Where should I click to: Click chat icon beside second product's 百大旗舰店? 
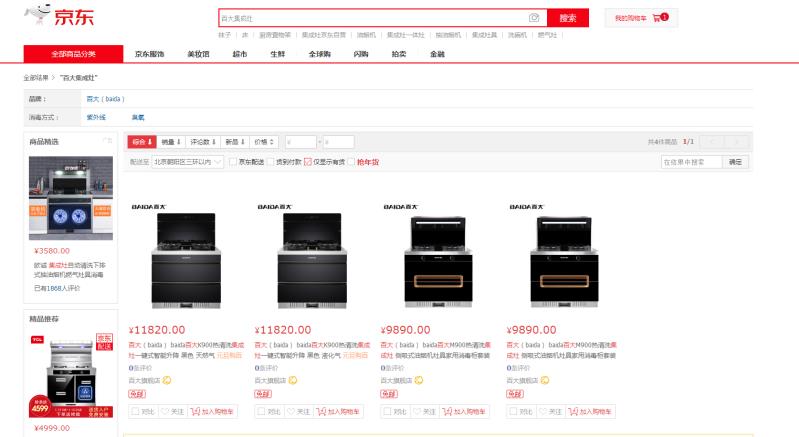coord(292,380)
